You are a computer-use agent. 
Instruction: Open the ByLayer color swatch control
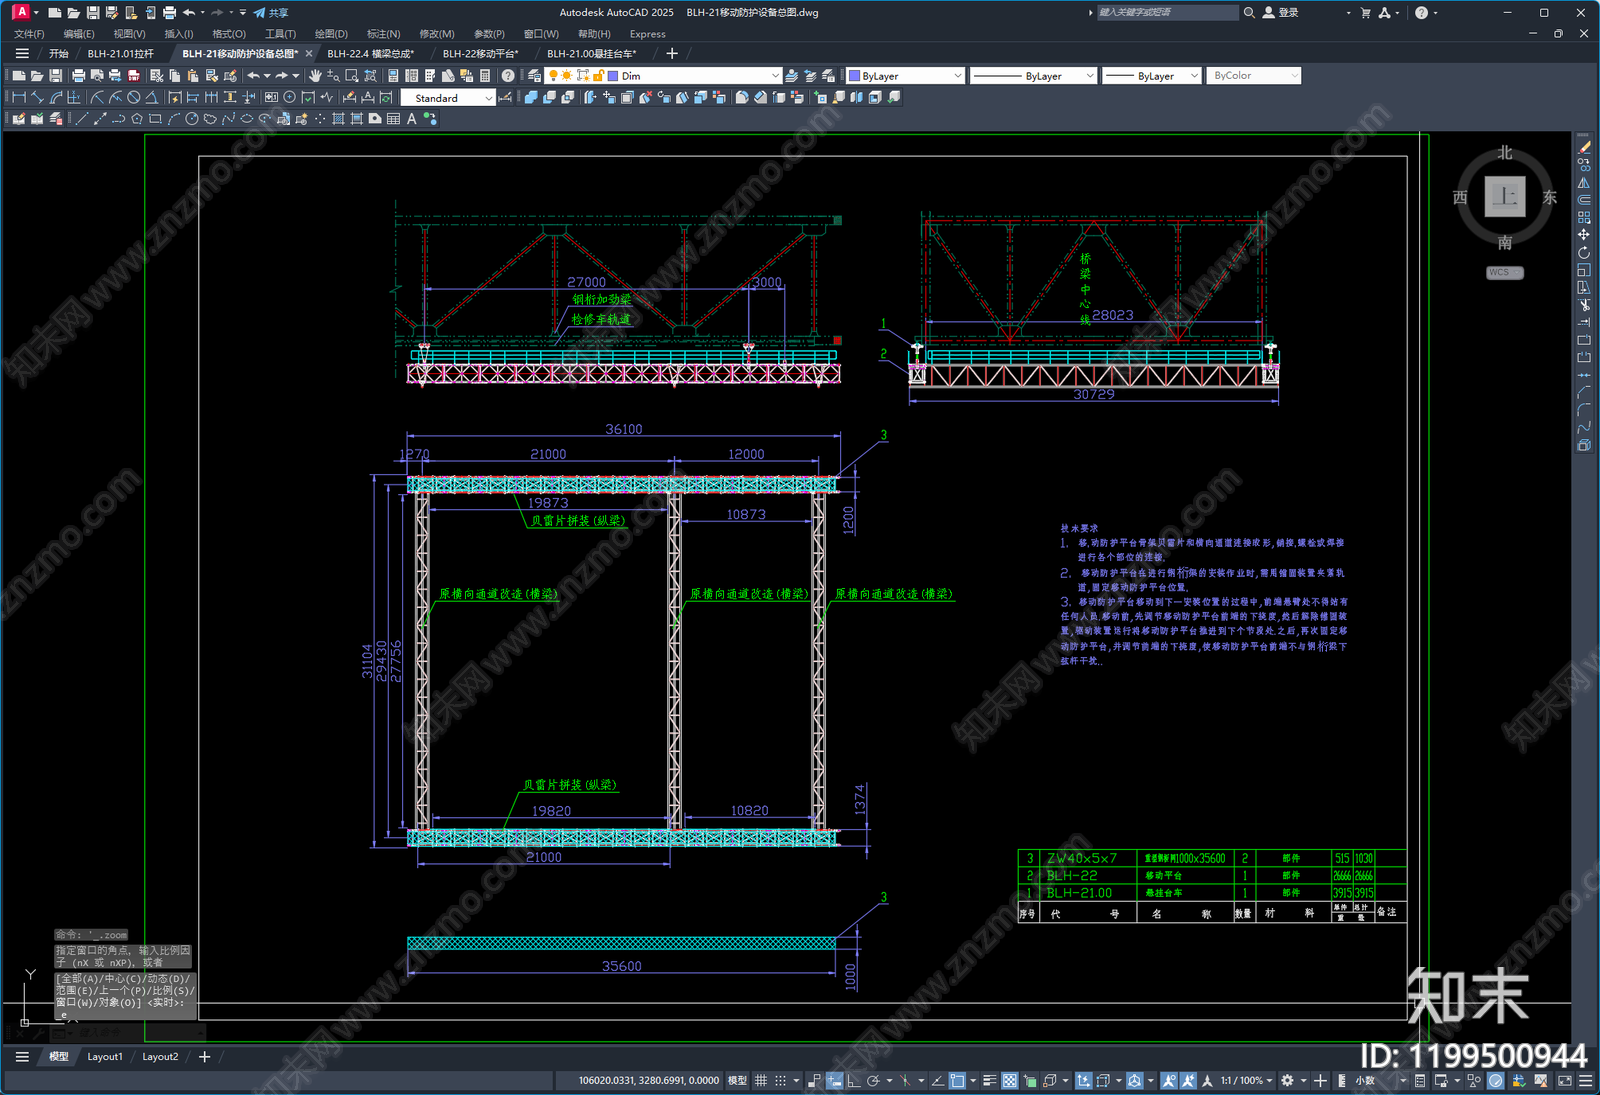tap(905, 76)
